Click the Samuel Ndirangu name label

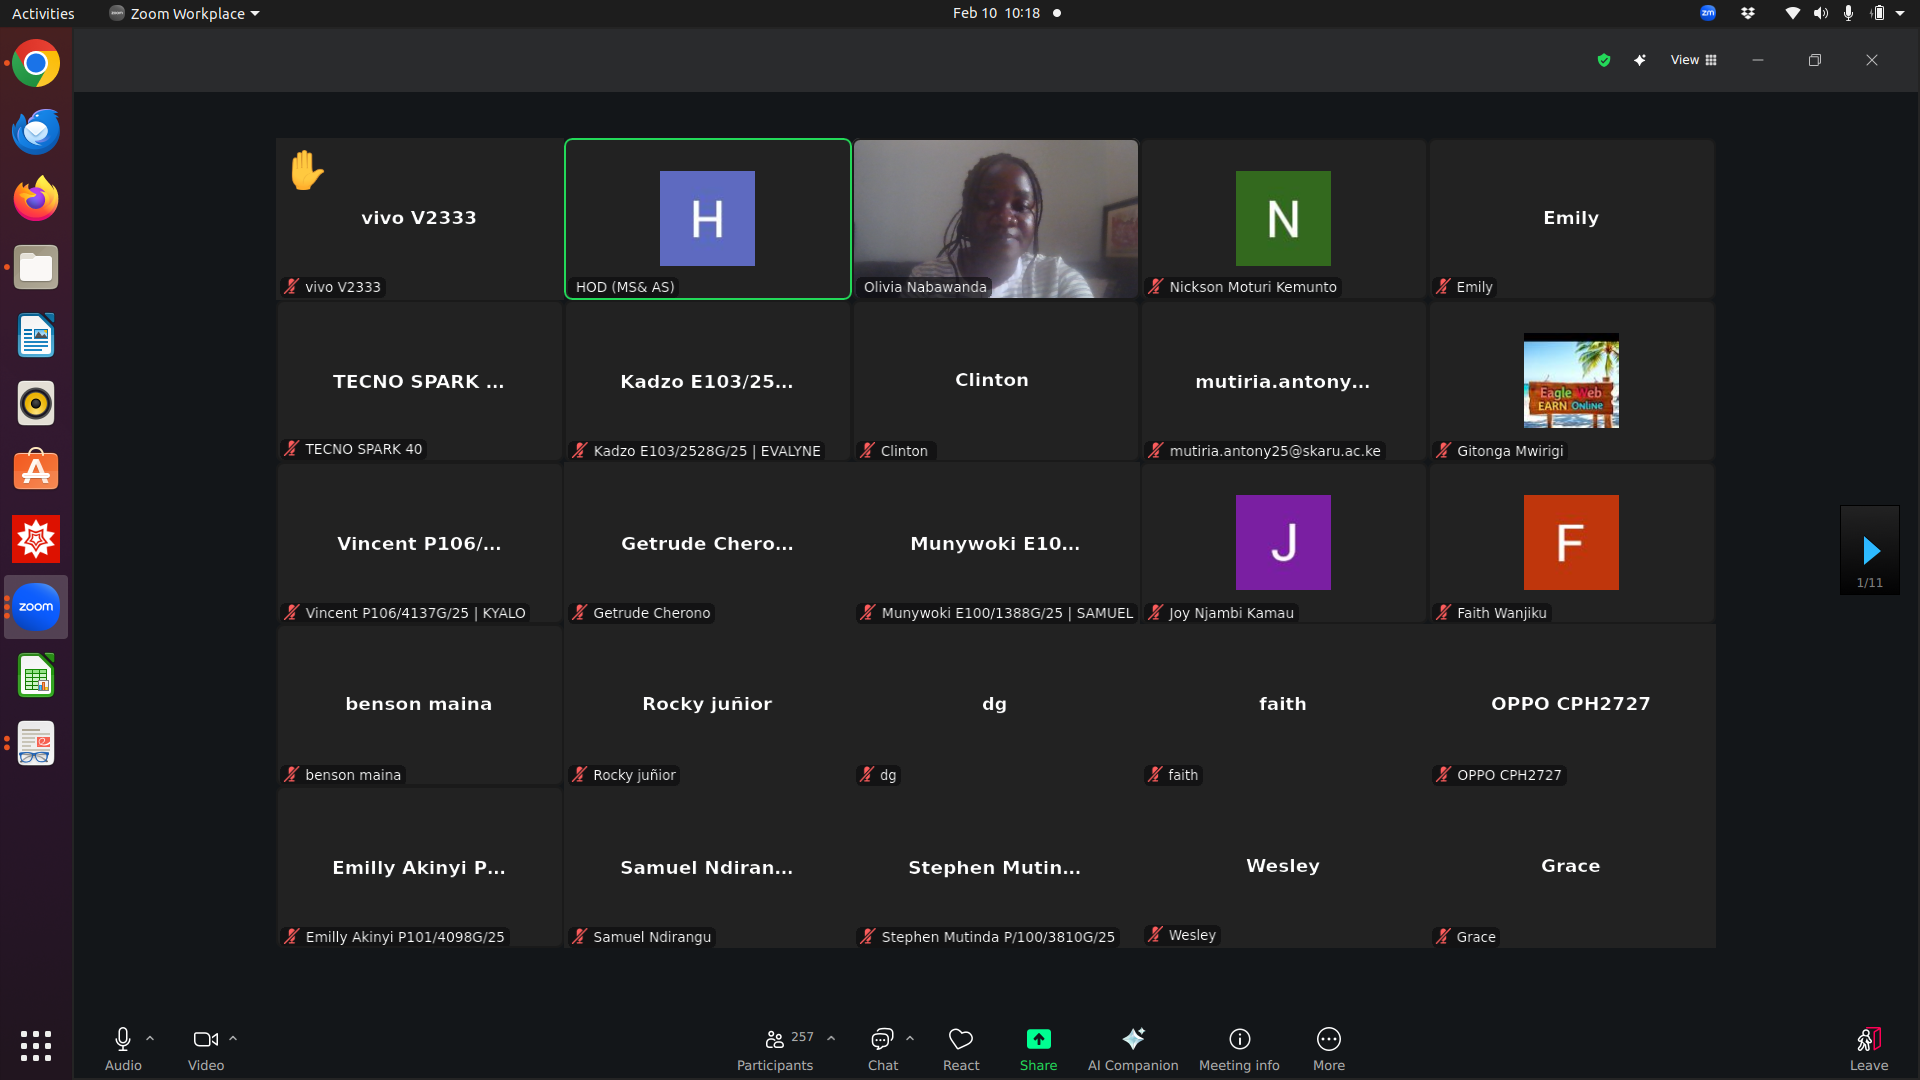(x=652, y=937)
